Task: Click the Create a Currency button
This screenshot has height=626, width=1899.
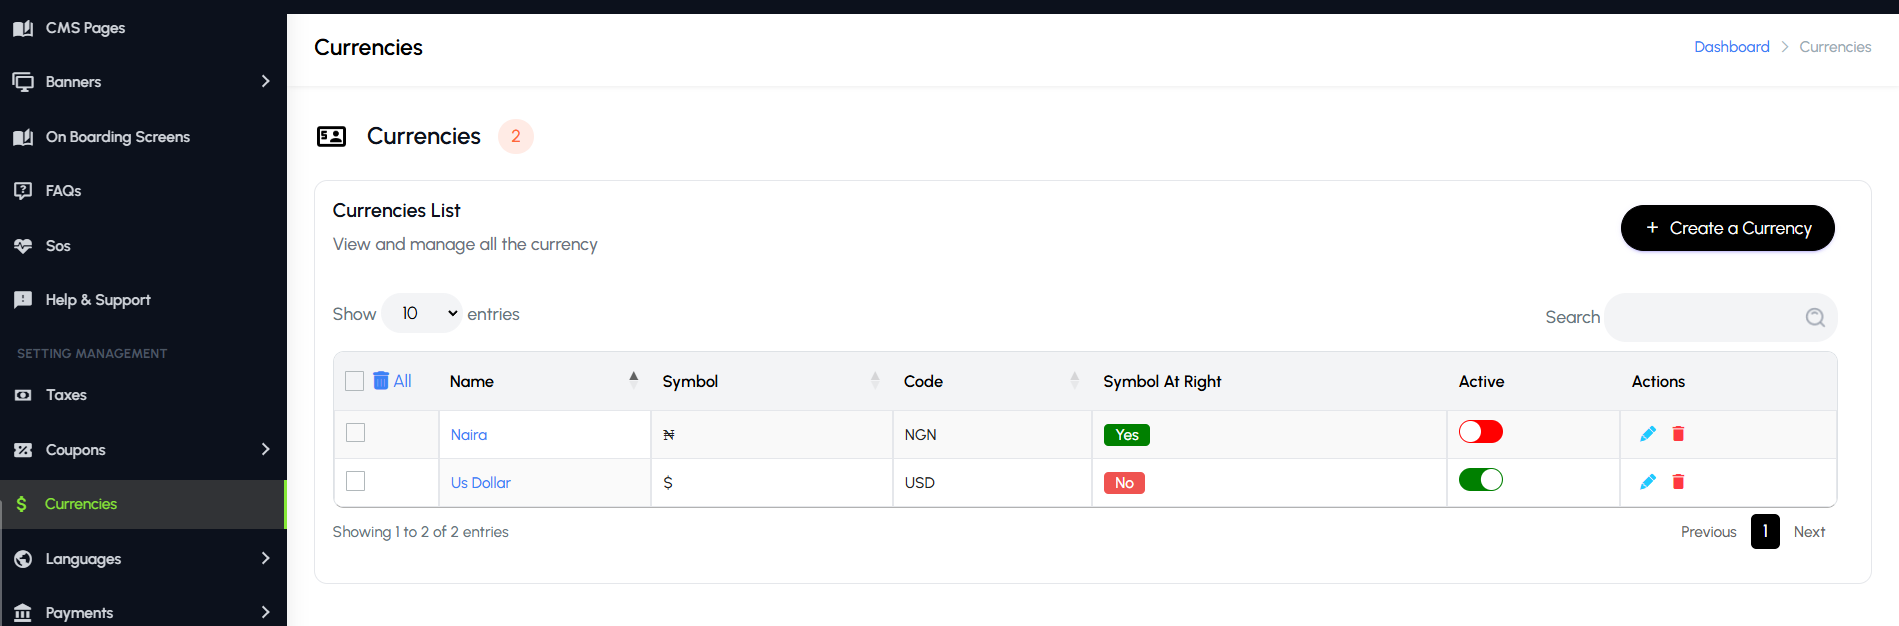Action: (1727, 228)
